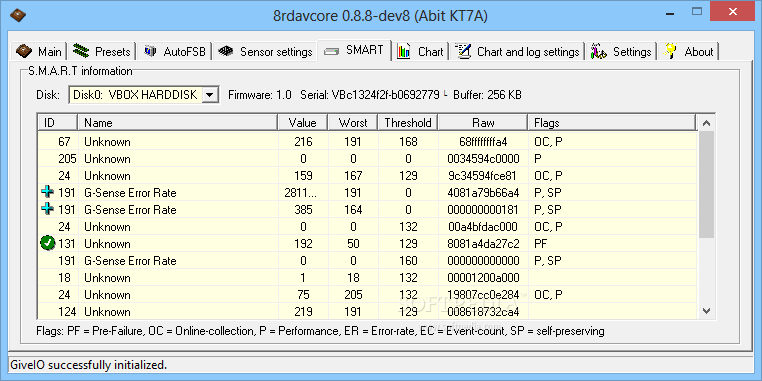Click raw value 68ffffffffa4
Screen dimensions: 762x381
pos(483,141)
